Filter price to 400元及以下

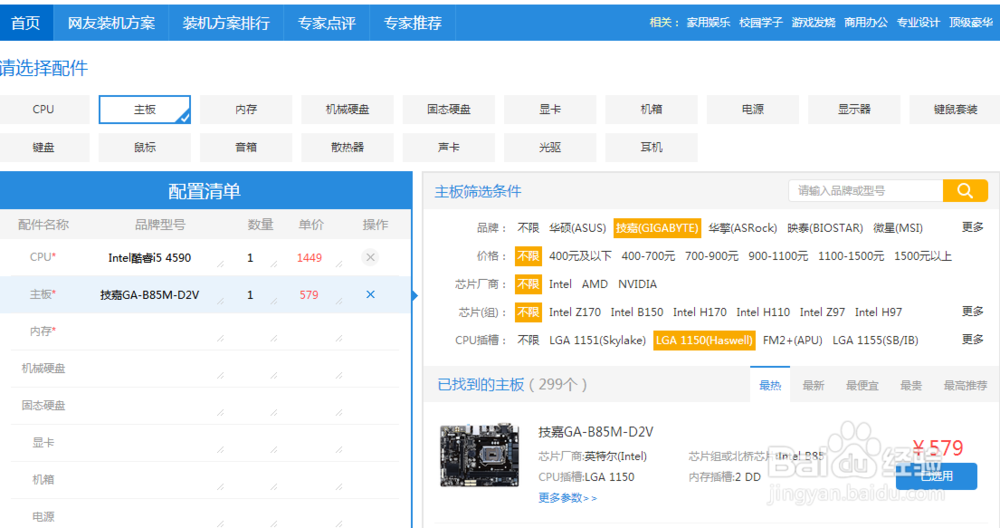[x=580, y=256]
